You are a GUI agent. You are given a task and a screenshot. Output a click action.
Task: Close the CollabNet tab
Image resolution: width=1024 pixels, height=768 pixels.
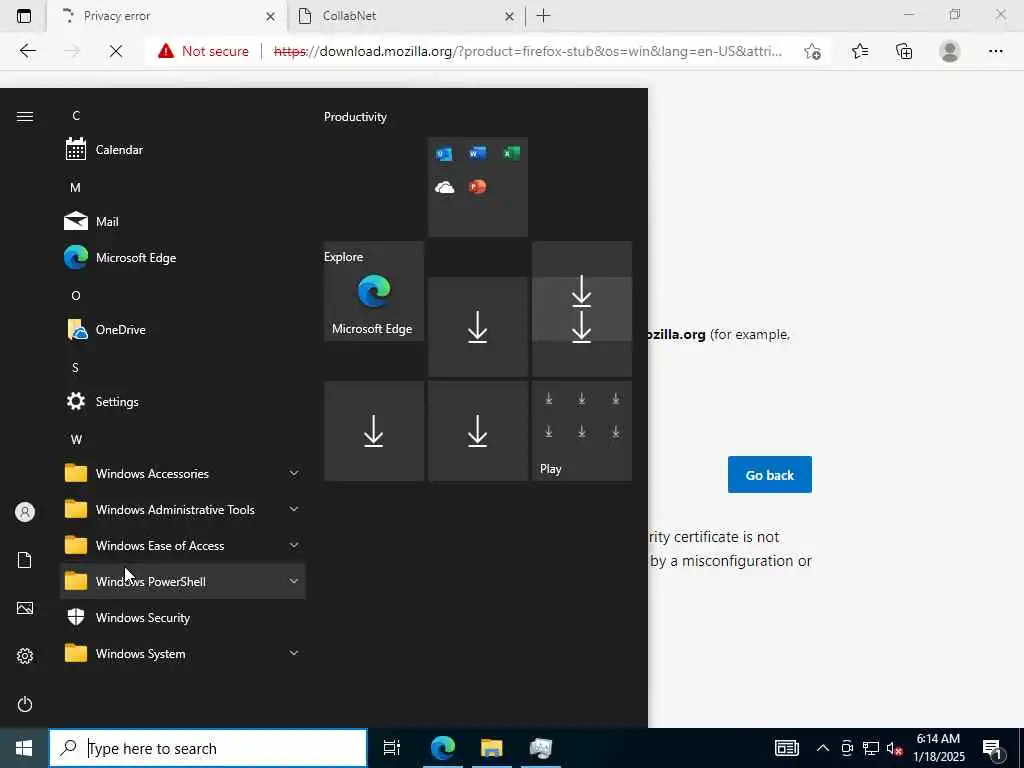coord(509,16)
